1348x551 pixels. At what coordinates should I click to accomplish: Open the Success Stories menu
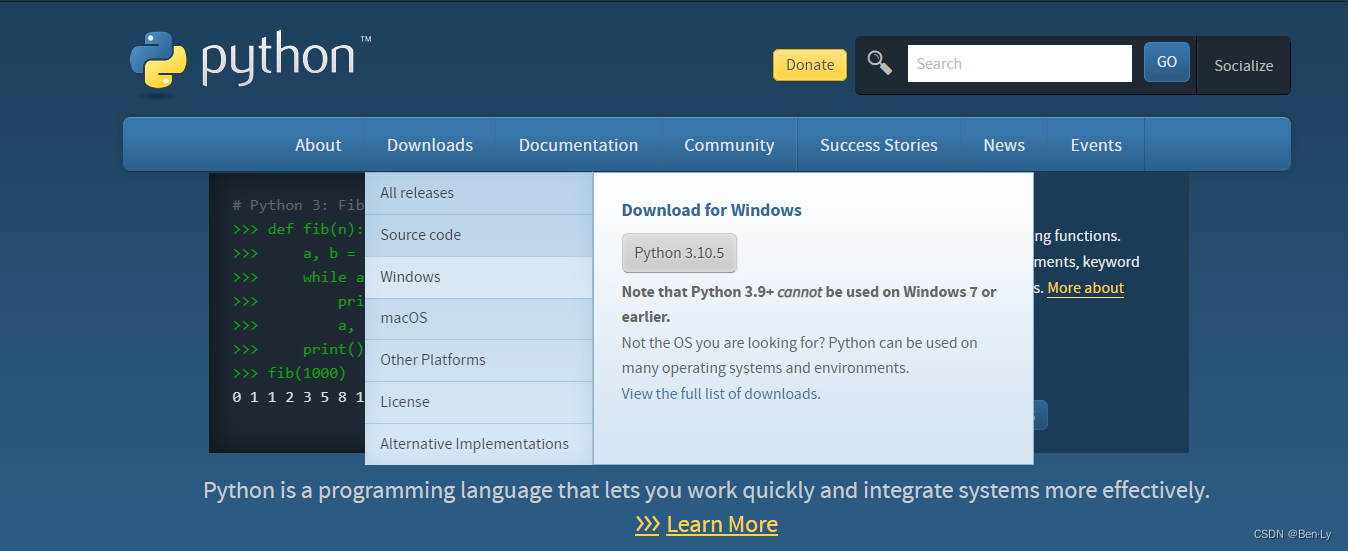coord(879,145)
